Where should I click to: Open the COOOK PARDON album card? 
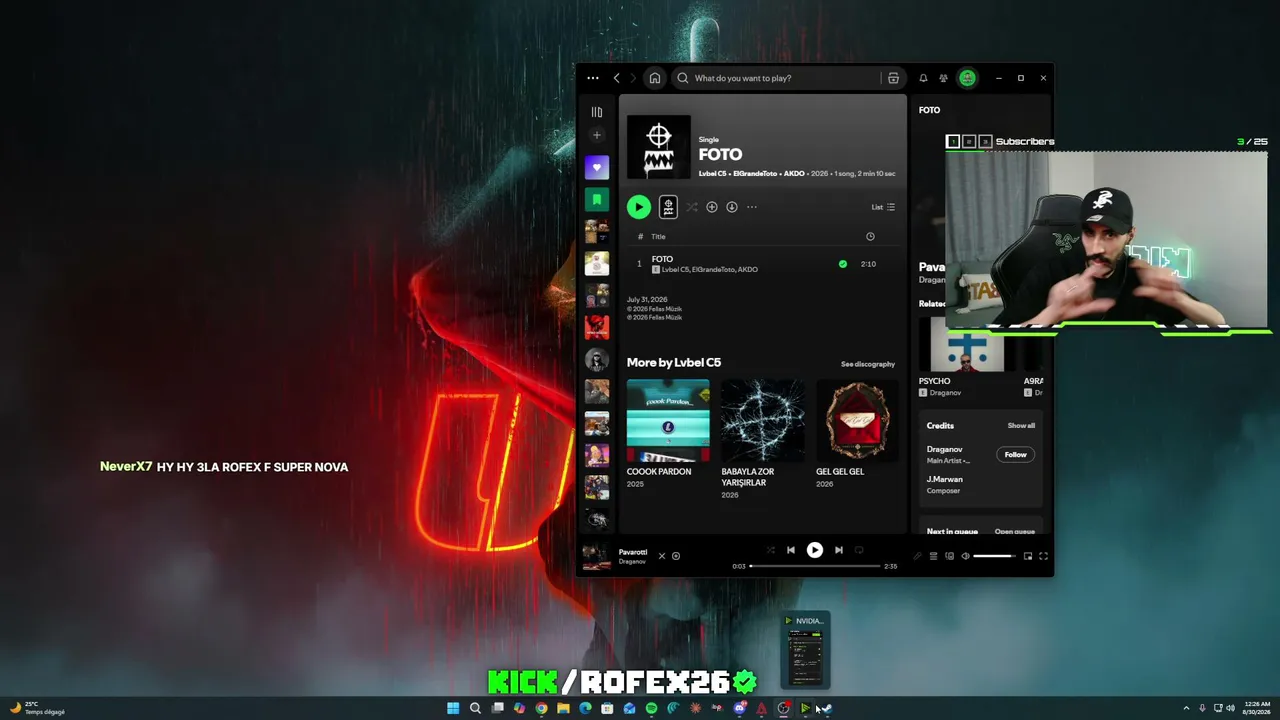pos(668,434)
